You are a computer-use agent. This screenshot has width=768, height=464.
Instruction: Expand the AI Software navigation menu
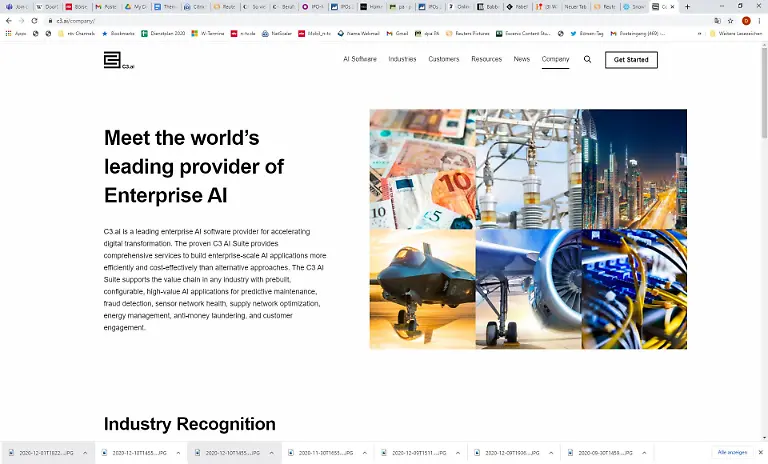pyautogui.click(x=359, y=60)
